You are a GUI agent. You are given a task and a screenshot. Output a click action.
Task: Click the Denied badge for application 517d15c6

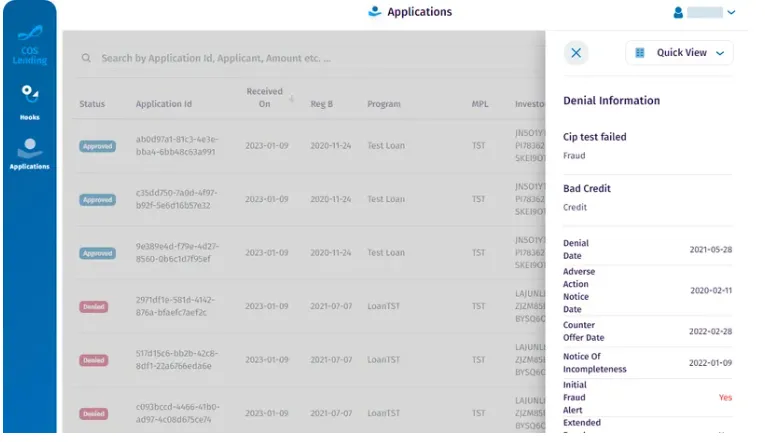pyautogui.click(x=94, y=360)
